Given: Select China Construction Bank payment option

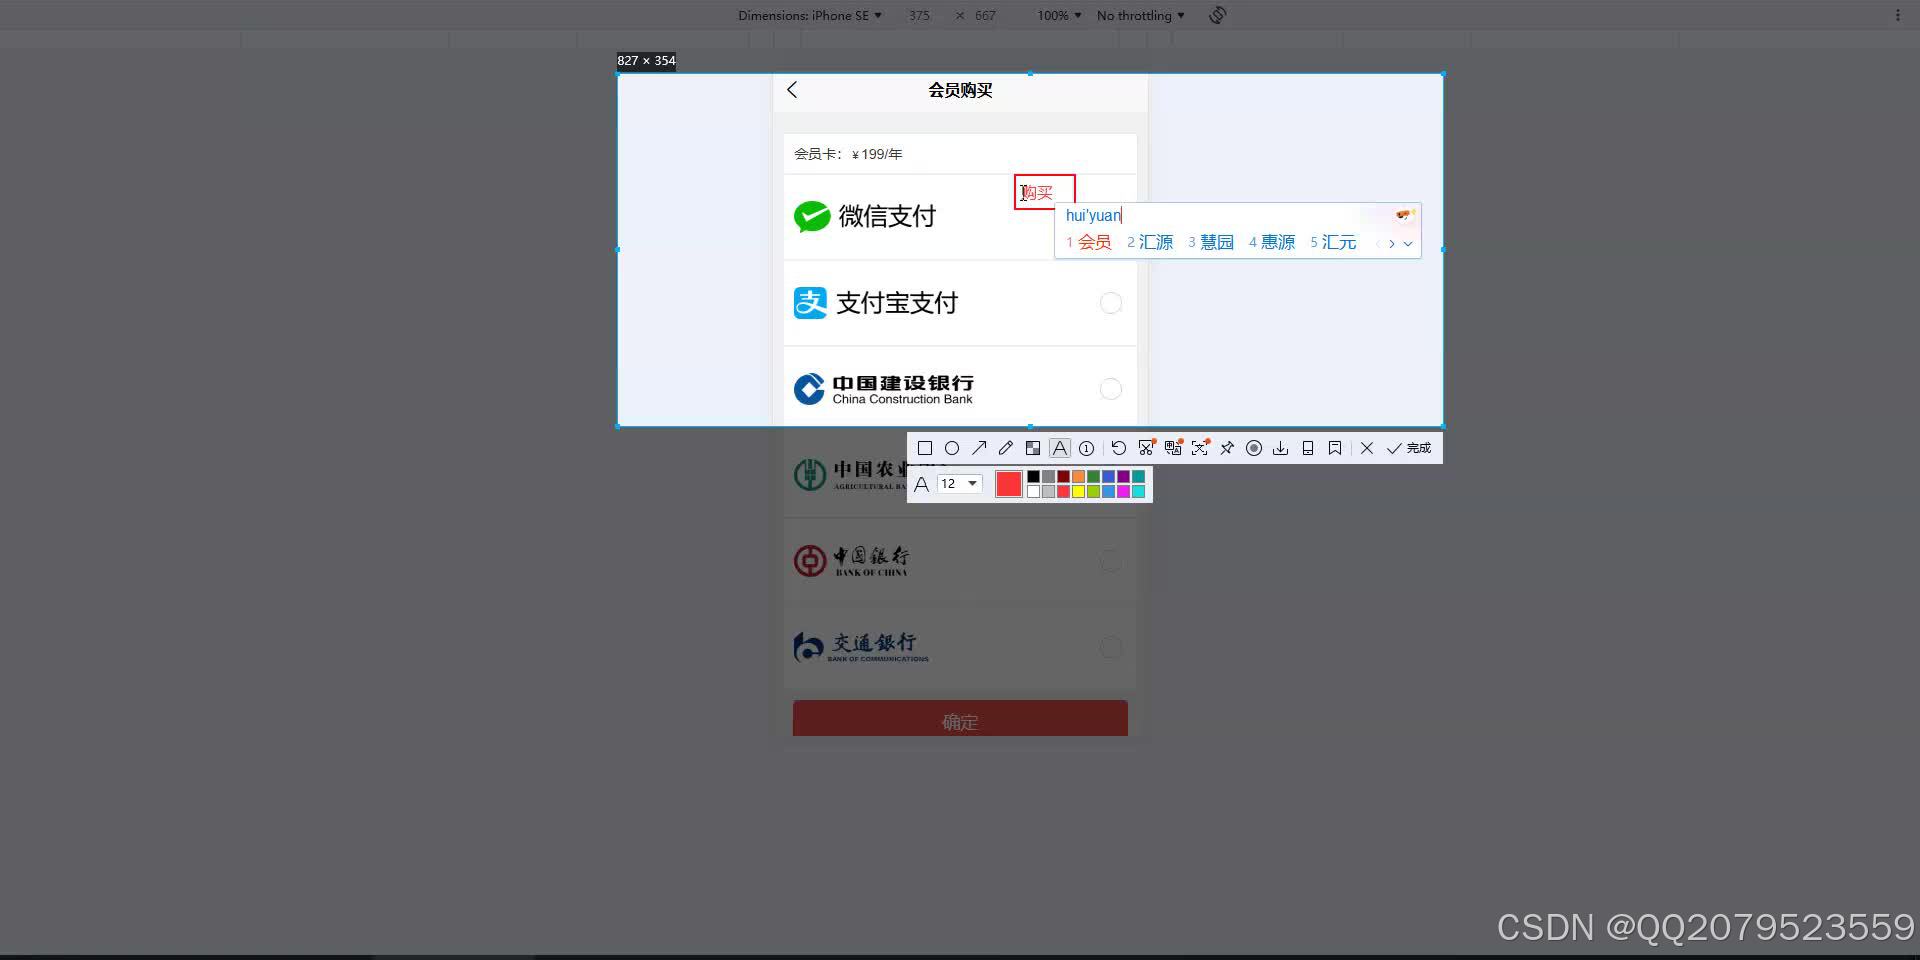Looking at the screenshot, I should pos(1110,389).
